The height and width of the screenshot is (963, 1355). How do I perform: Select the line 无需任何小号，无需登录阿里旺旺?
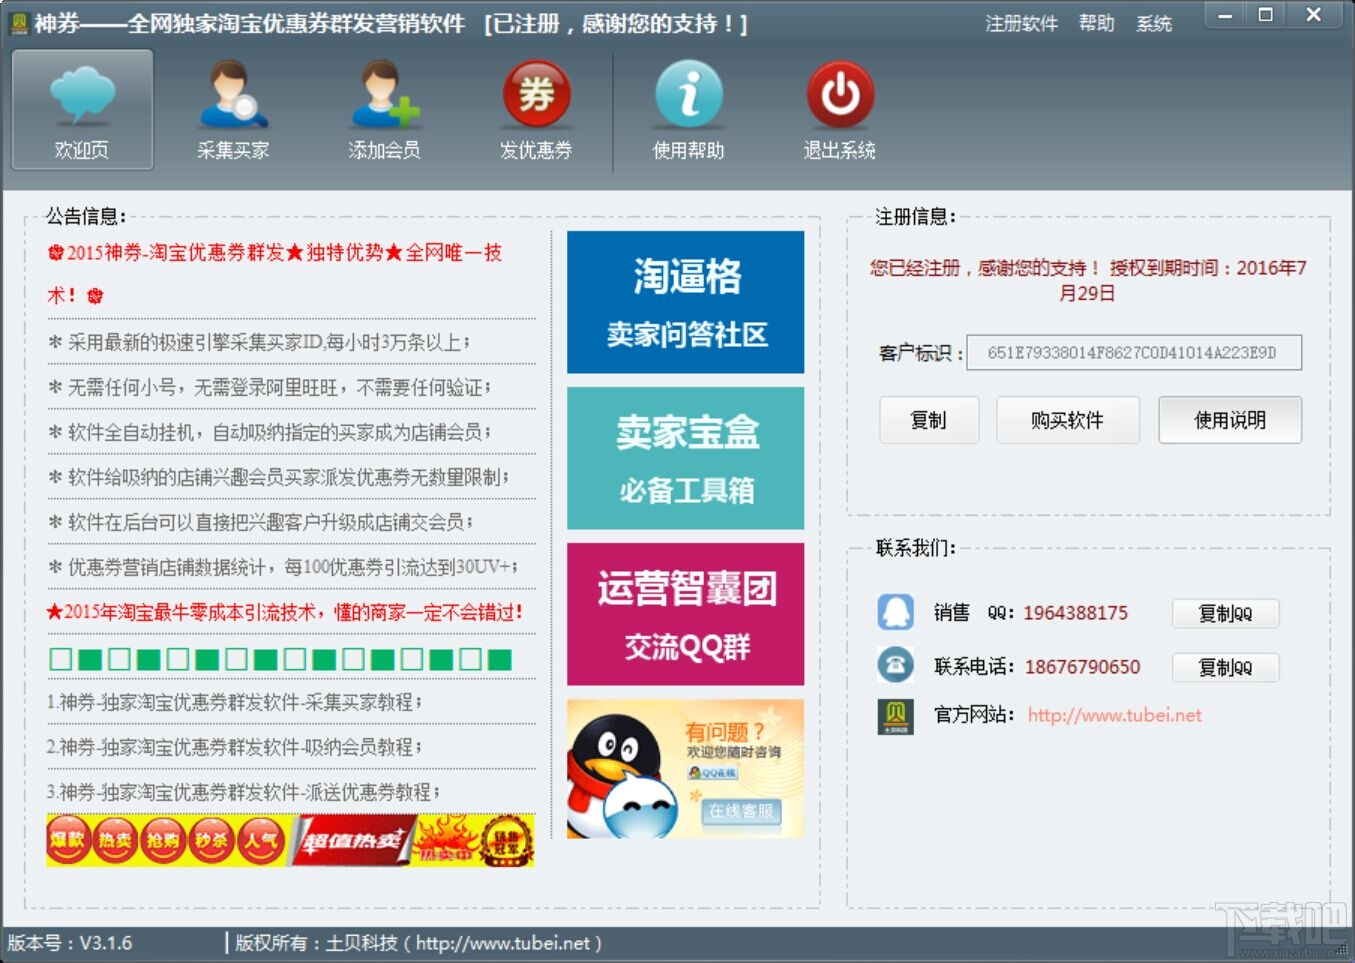pos(269,387)
